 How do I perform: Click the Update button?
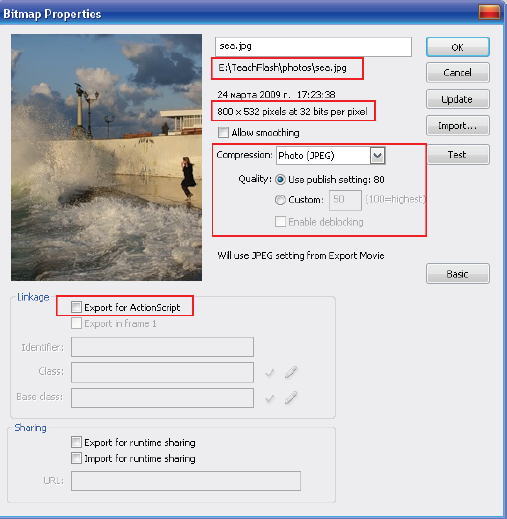(458, 99)
